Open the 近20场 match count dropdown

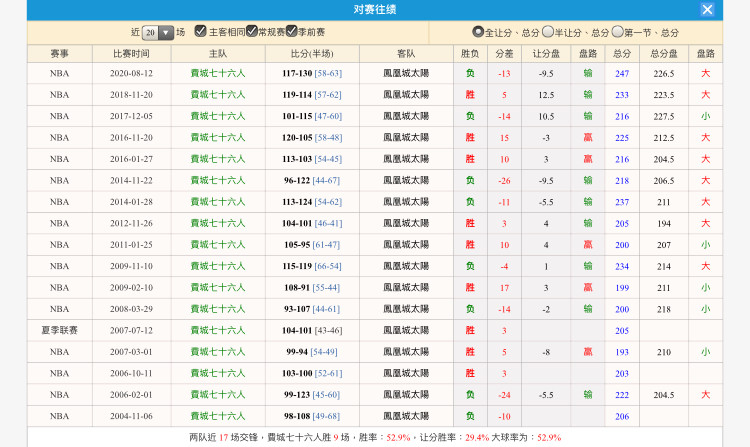coord(158,33)
